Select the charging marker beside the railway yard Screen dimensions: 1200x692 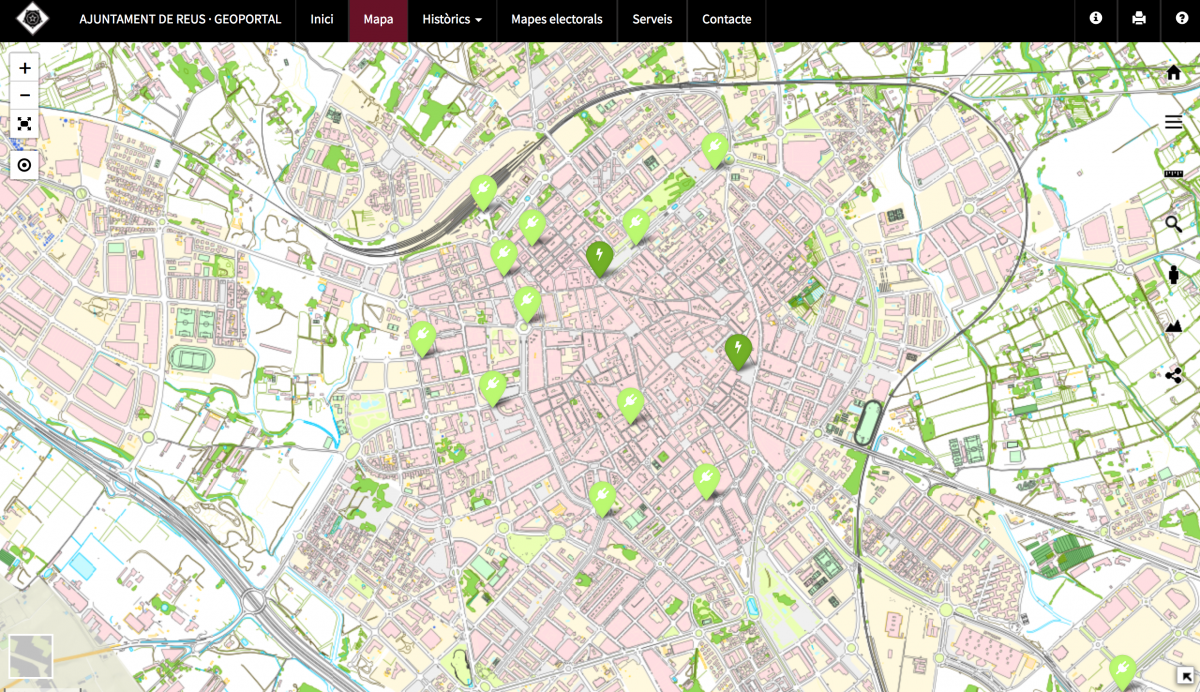(484, 192)
